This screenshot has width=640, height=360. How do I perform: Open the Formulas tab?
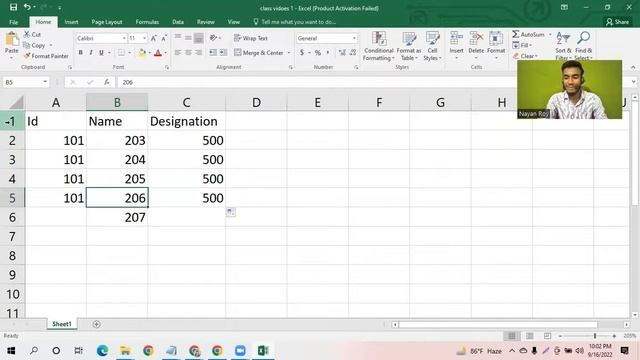pos(147,22)
